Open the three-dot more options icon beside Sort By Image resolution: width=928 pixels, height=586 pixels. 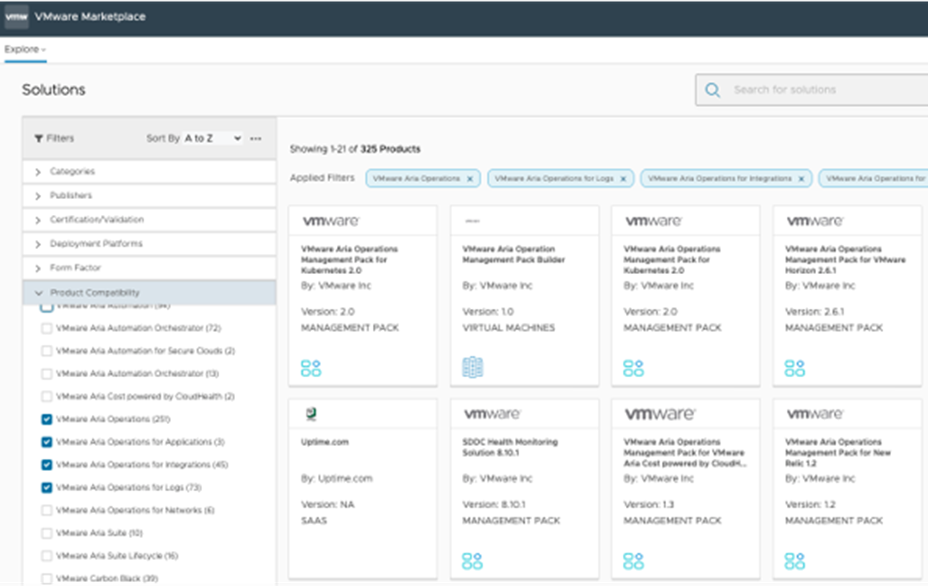256,139
